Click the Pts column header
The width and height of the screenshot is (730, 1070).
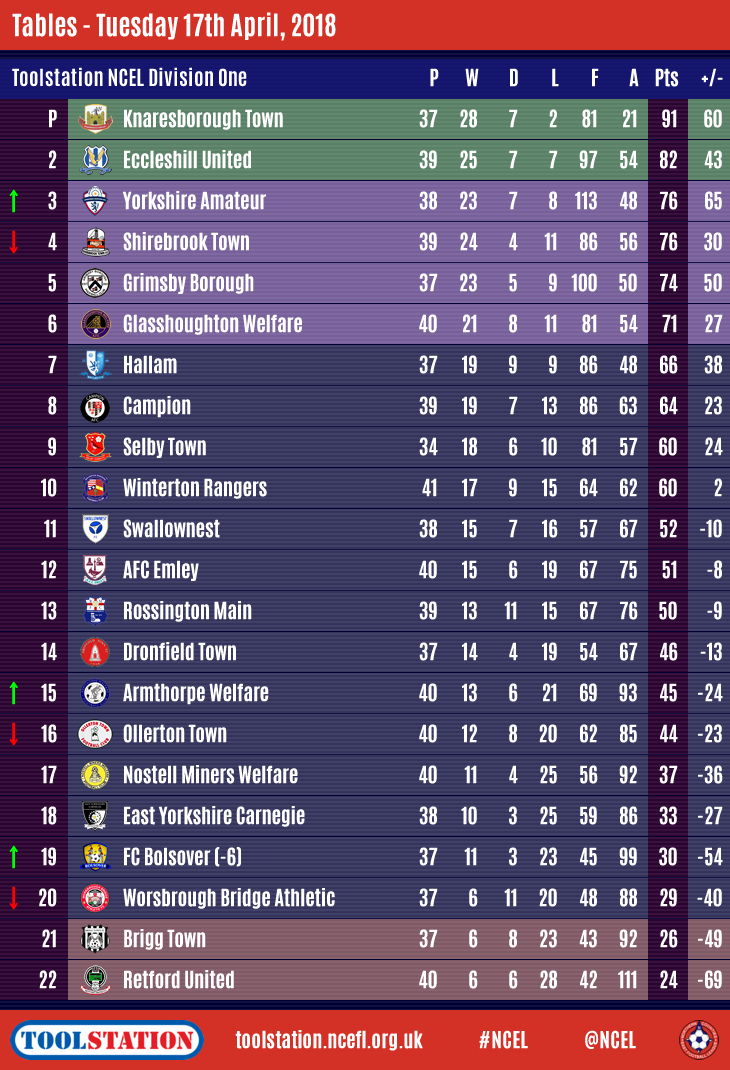(x=666, y=78)
